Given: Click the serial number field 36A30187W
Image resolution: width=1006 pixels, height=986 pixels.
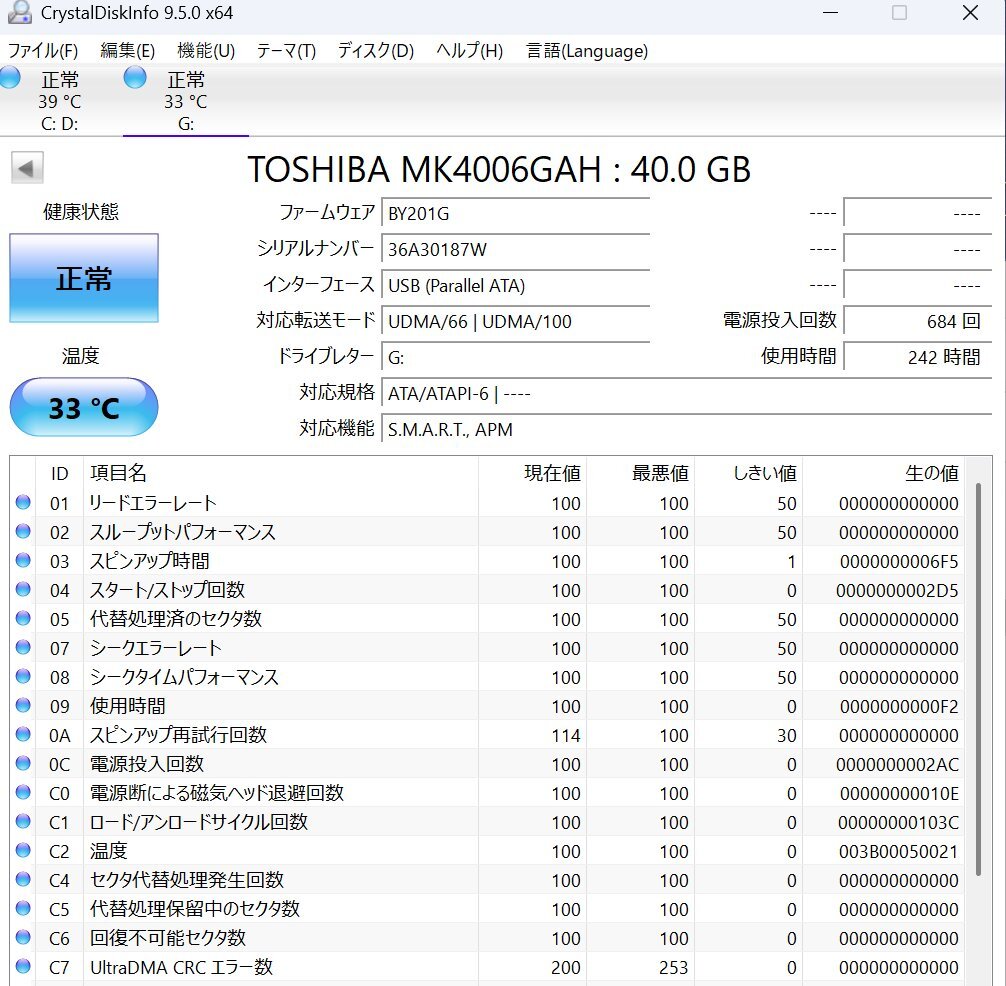Looking at the screenshot, I should point(516,249).
